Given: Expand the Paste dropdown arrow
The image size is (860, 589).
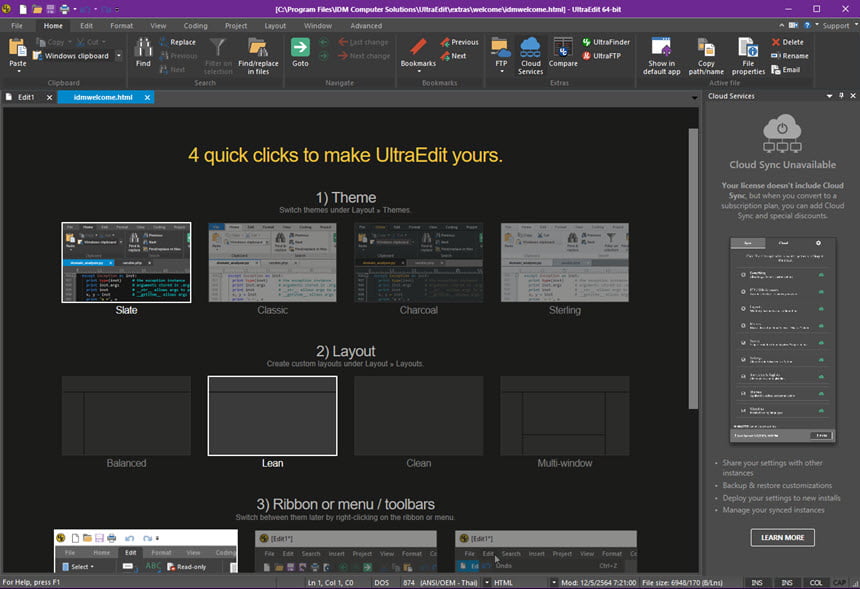Looking at the screenshot, I should (18, 71).
